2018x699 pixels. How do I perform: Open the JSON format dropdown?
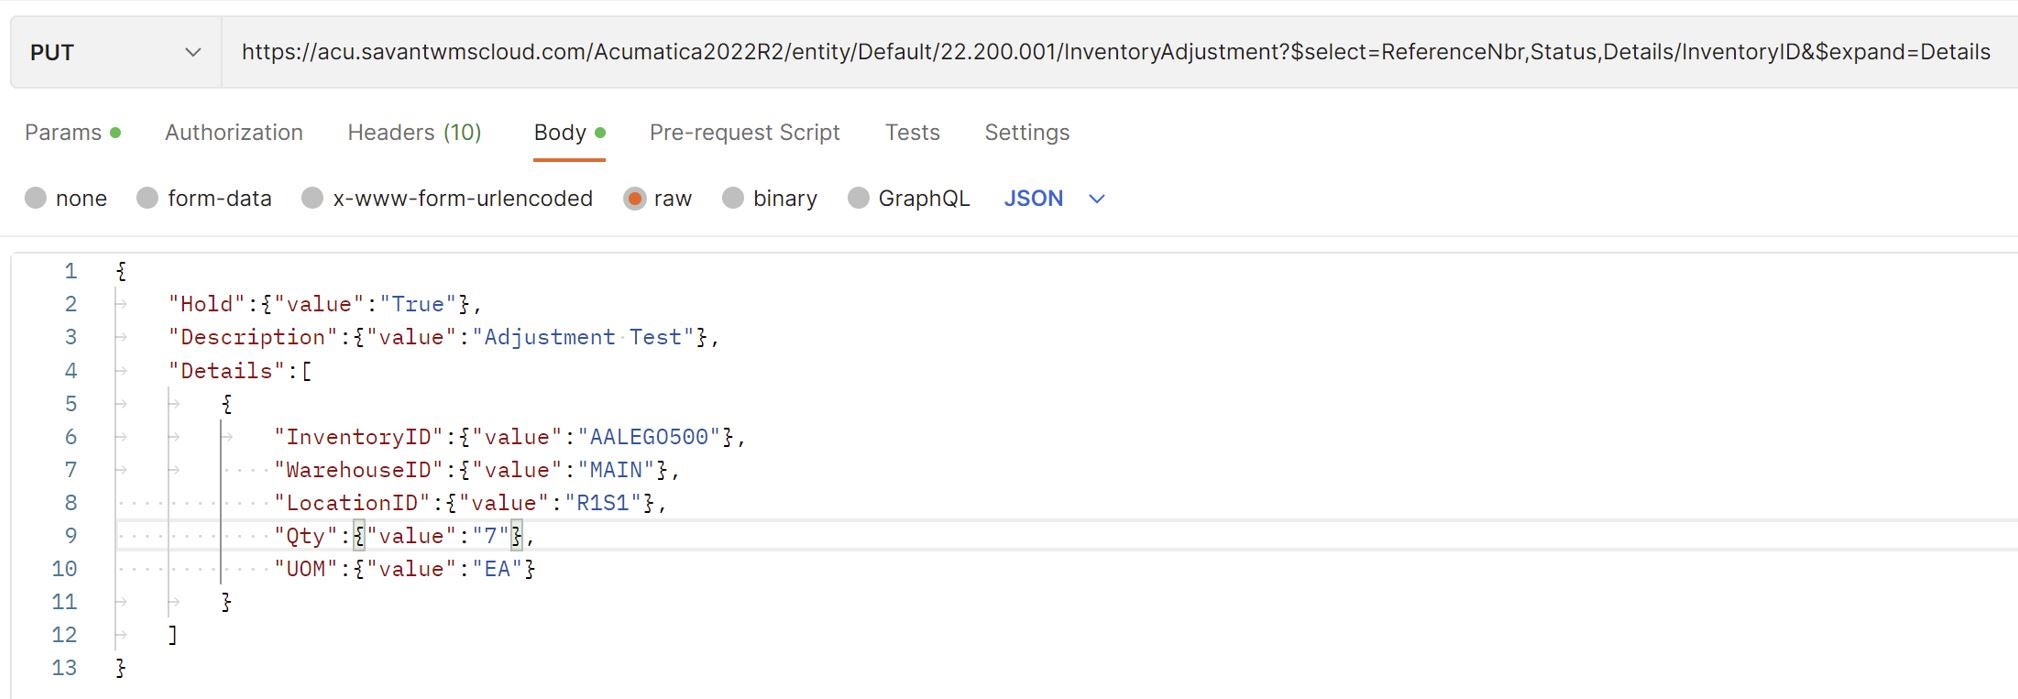pyautogui.click(x=1054, y=198)
